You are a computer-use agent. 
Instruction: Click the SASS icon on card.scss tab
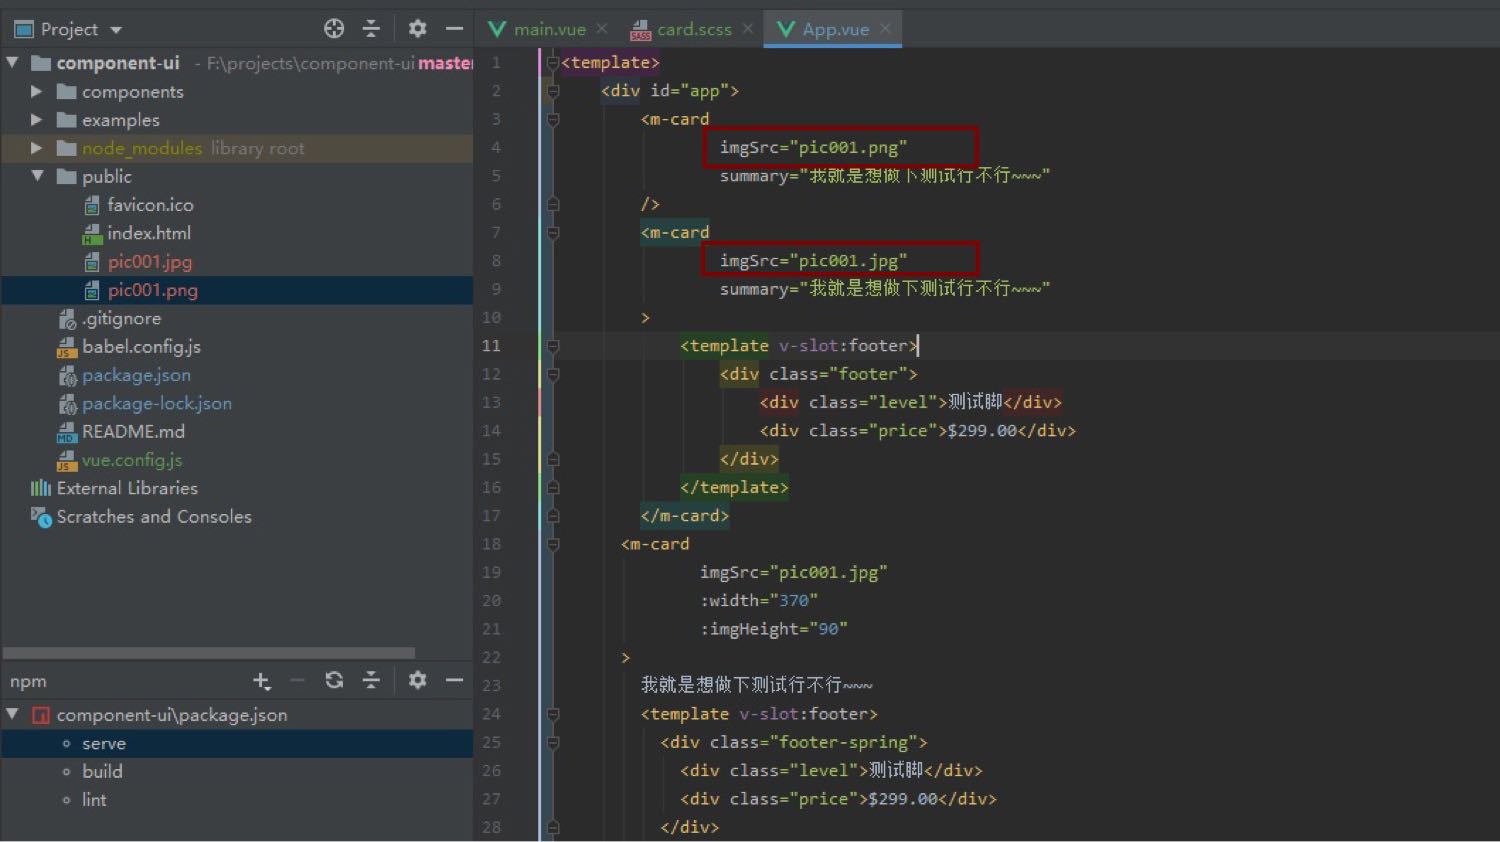coord(641,30)
